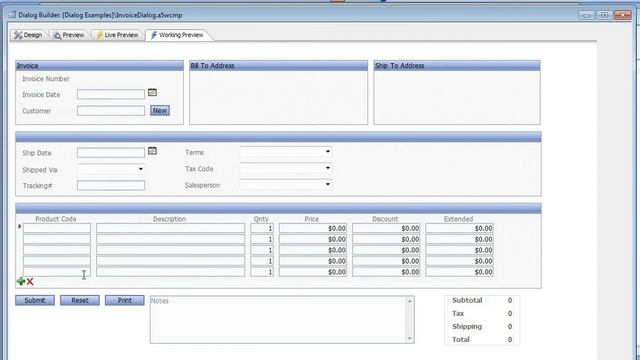Click first row Price field
This screenshot has width=640, height=360.
313,228
